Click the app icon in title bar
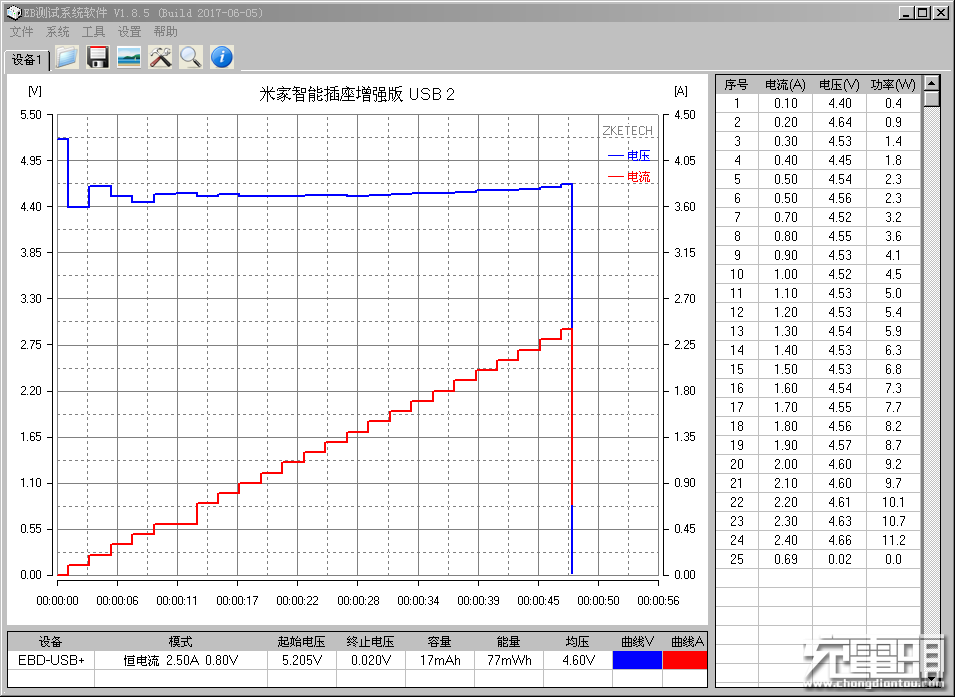955x697 pixels. [x=13, y=12]
